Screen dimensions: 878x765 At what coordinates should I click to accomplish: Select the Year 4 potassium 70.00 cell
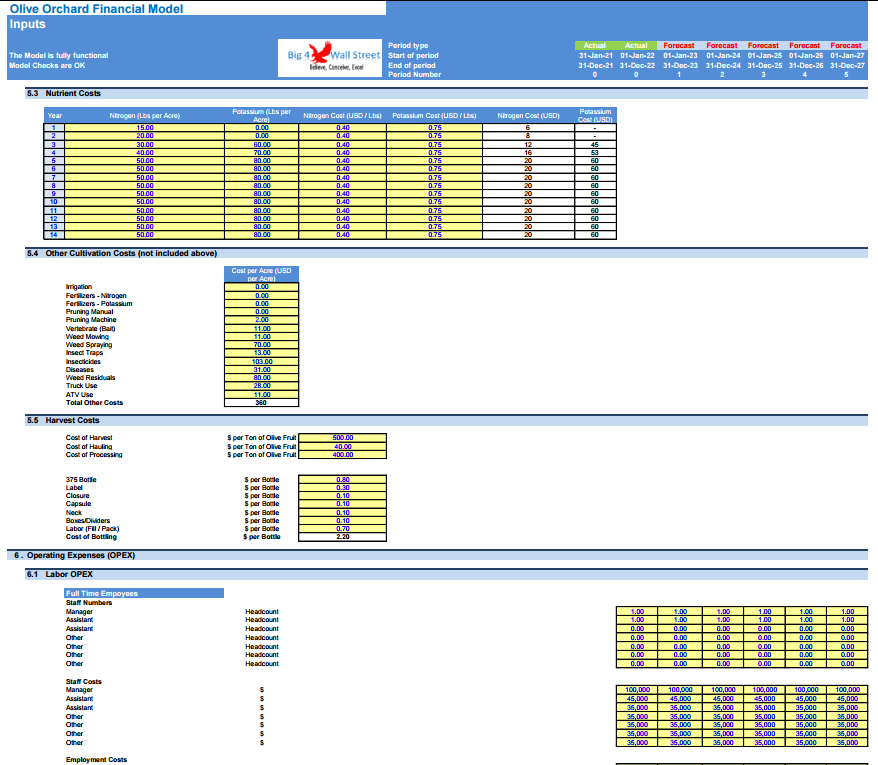pos(261,152)
